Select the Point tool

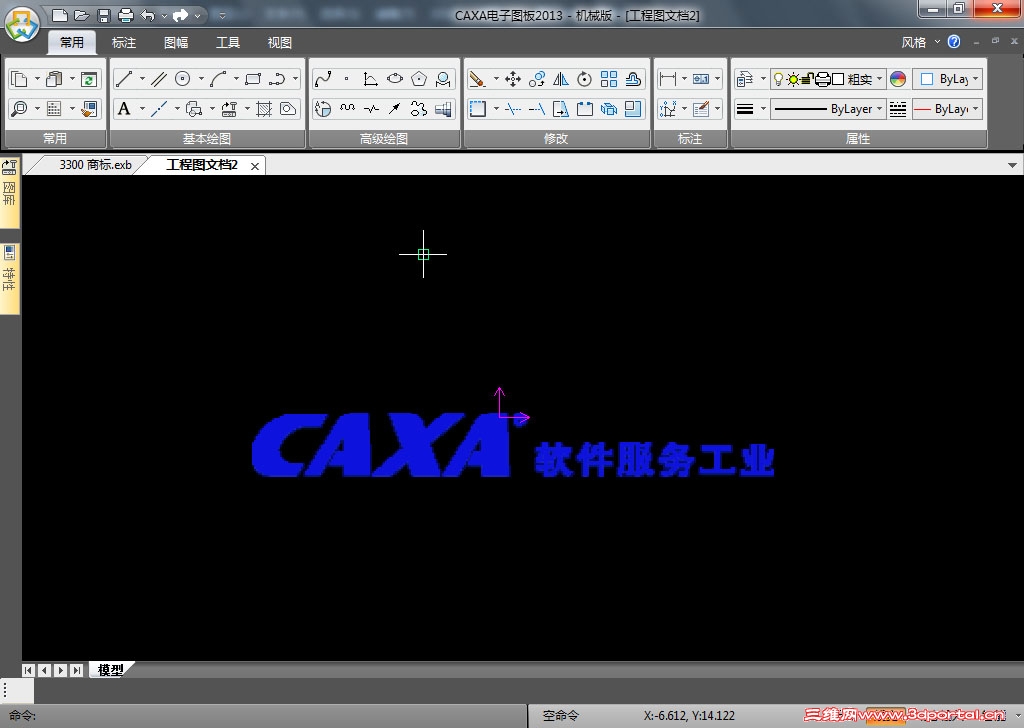347,79
